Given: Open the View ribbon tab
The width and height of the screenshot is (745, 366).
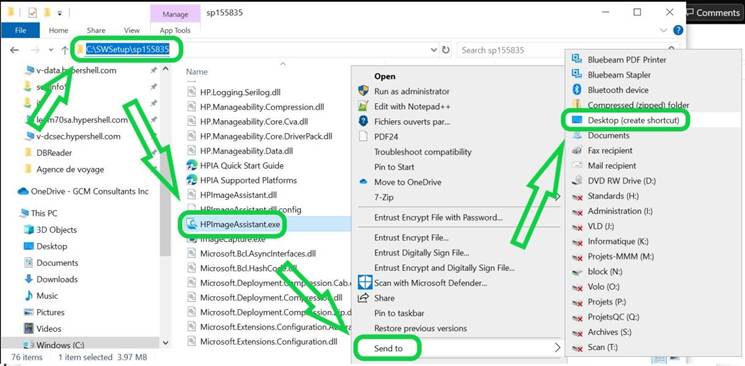Looking at the screenshot, I should coord(132,30).
